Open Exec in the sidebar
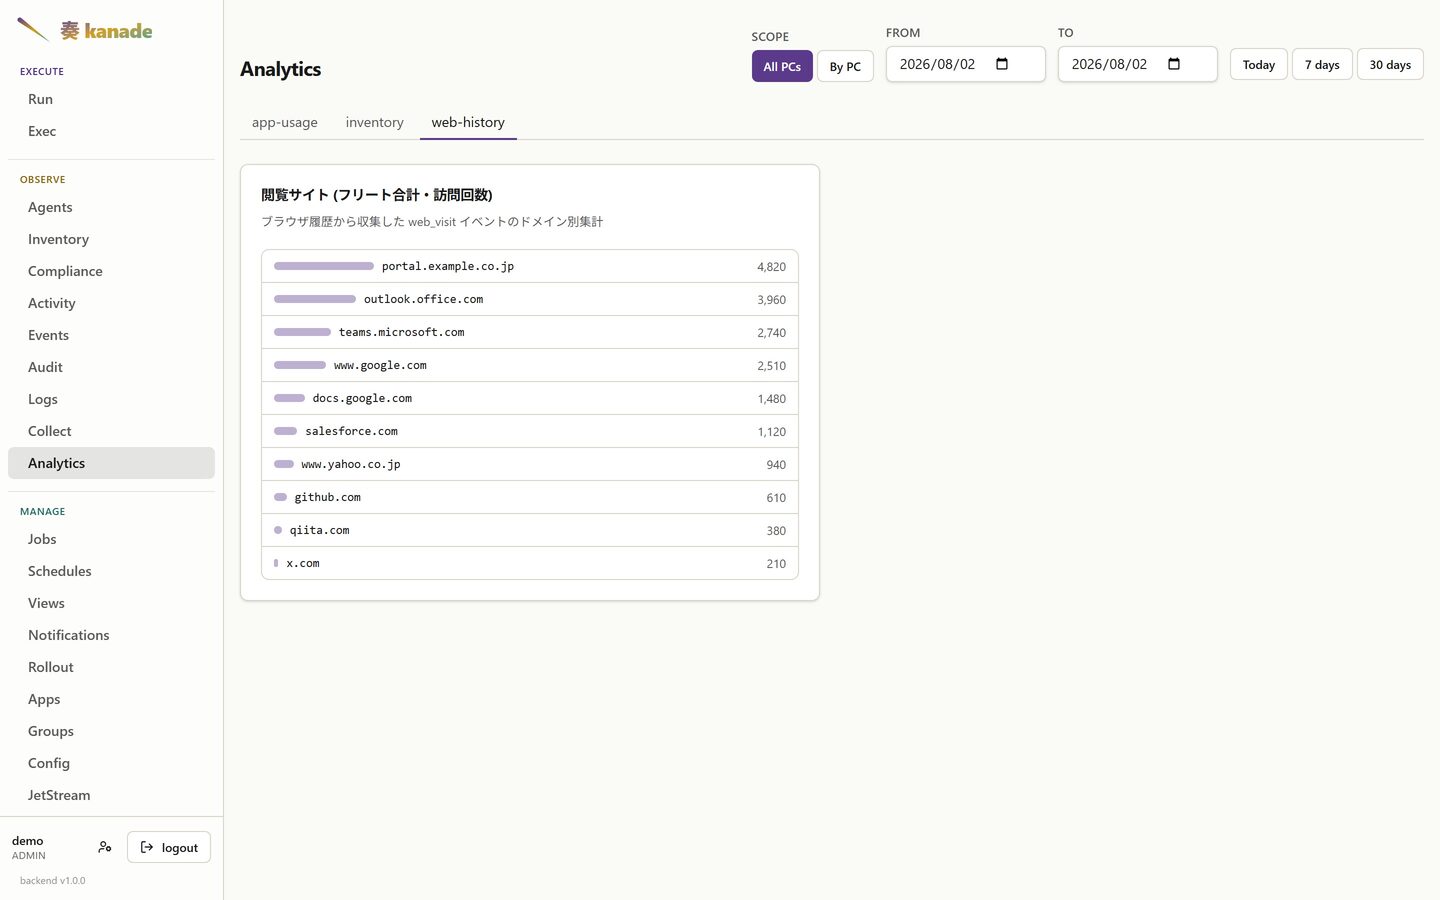The image size is (1440, 900). [x=111, y=131]
